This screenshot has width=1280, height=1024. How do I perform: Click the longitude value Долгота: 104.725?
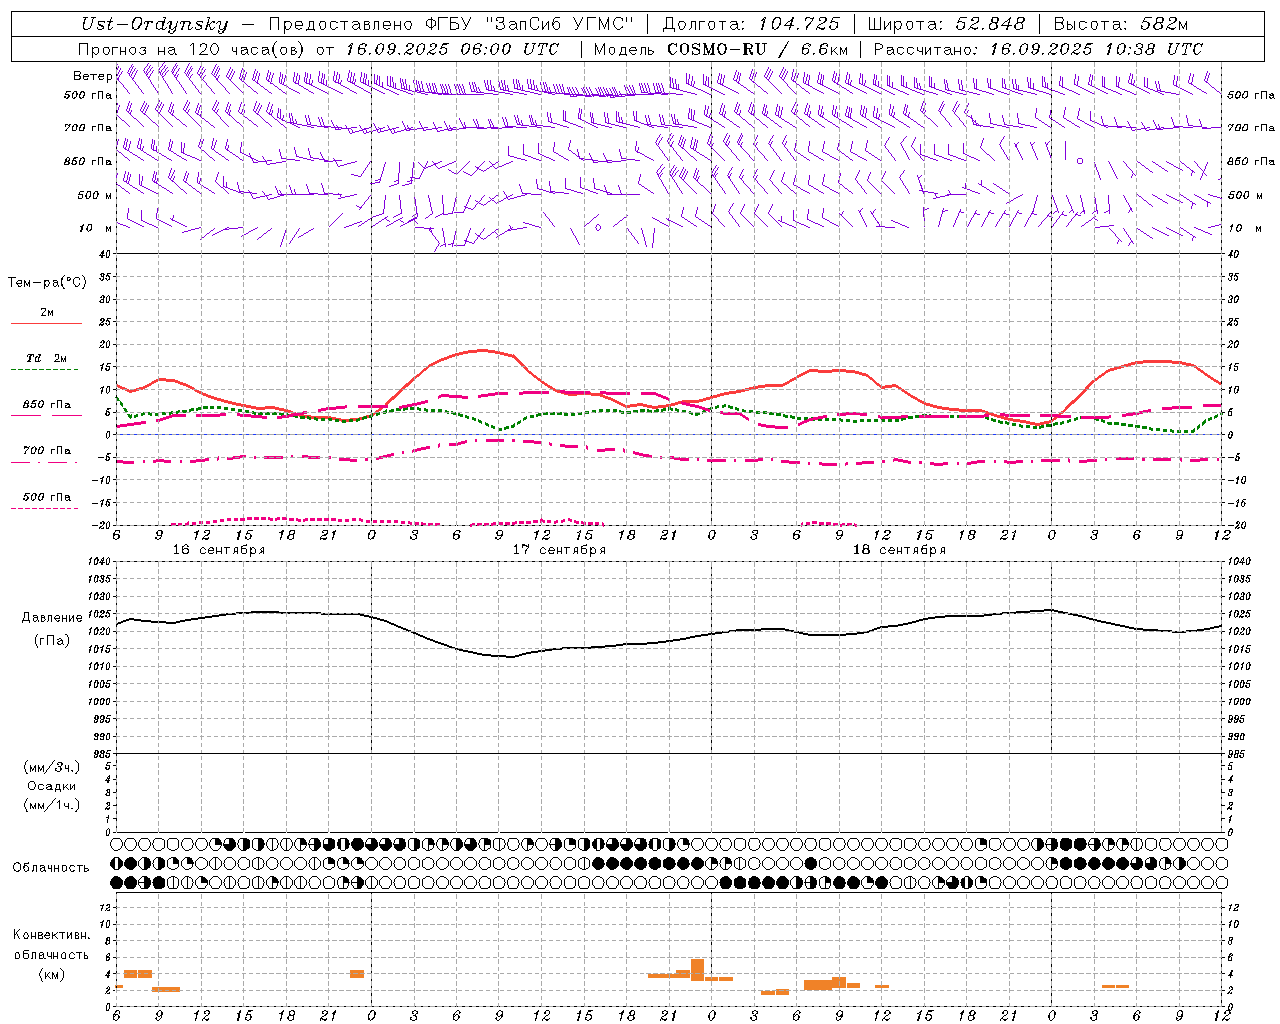click(751, 25)
